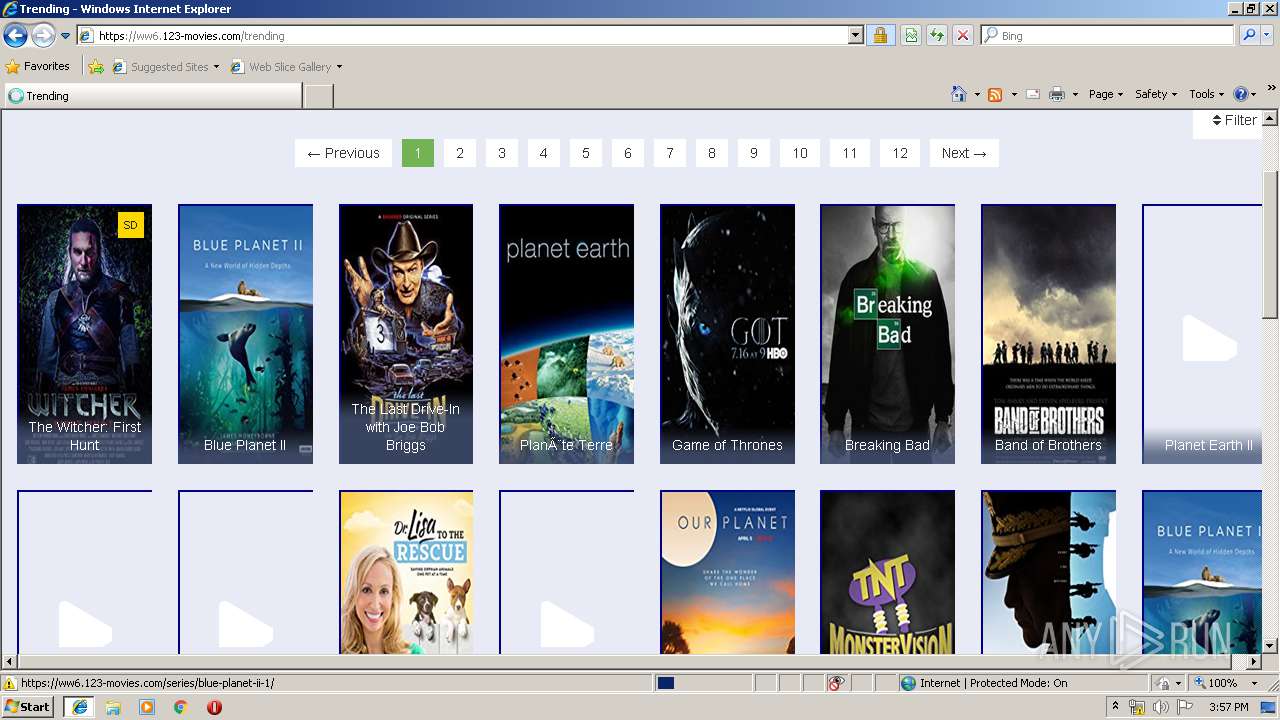Select the Trending browser tab
This screenshot has height=720, width=1280.
click(152, 96)
